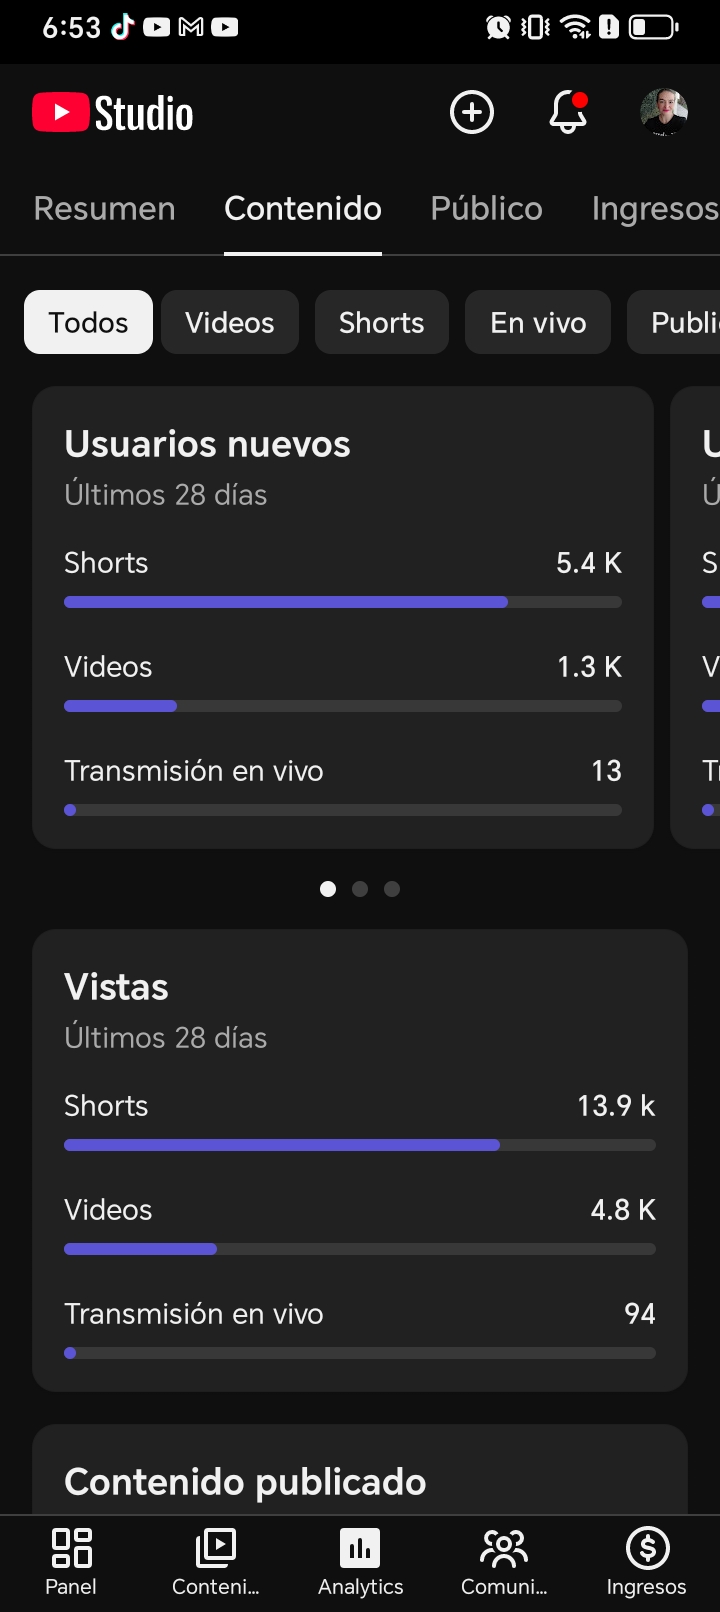This screenshot has height=1612, width=720.
Task: Select Analytics in bottom navigation
Action: point(360,1562)
